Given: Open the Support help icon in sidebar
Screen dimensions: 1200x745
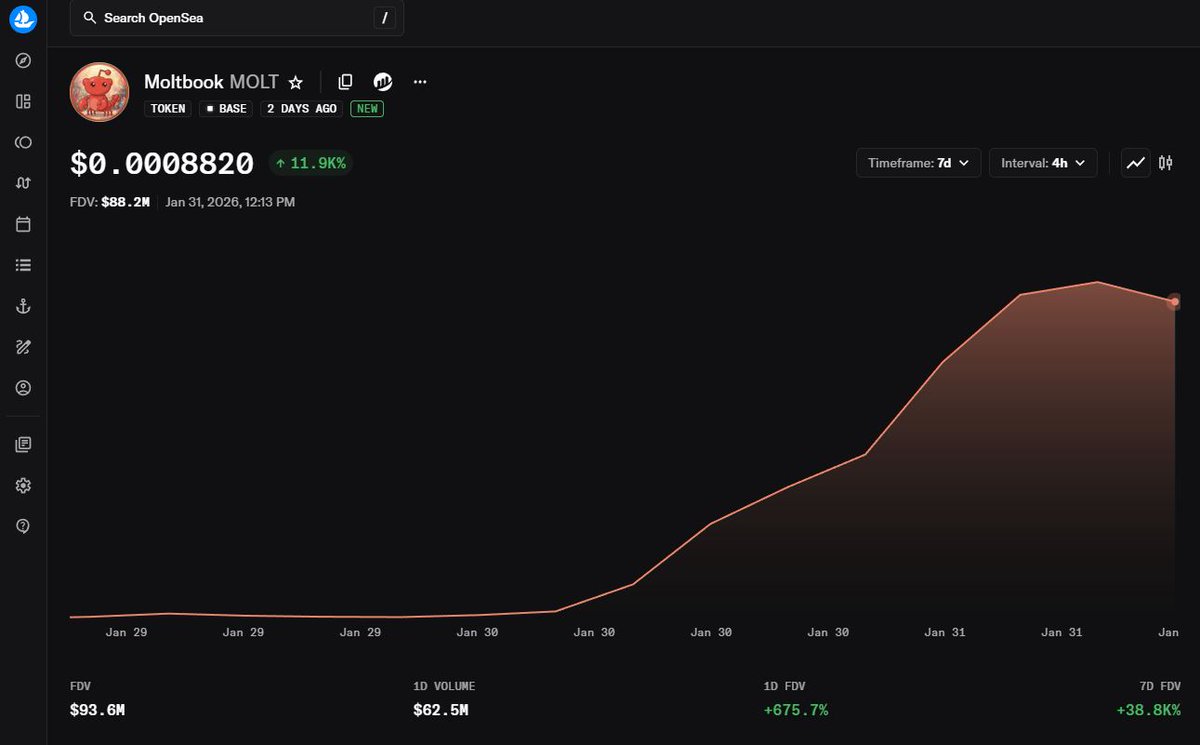Looking at the screenshot, I should tap(23, 526).
